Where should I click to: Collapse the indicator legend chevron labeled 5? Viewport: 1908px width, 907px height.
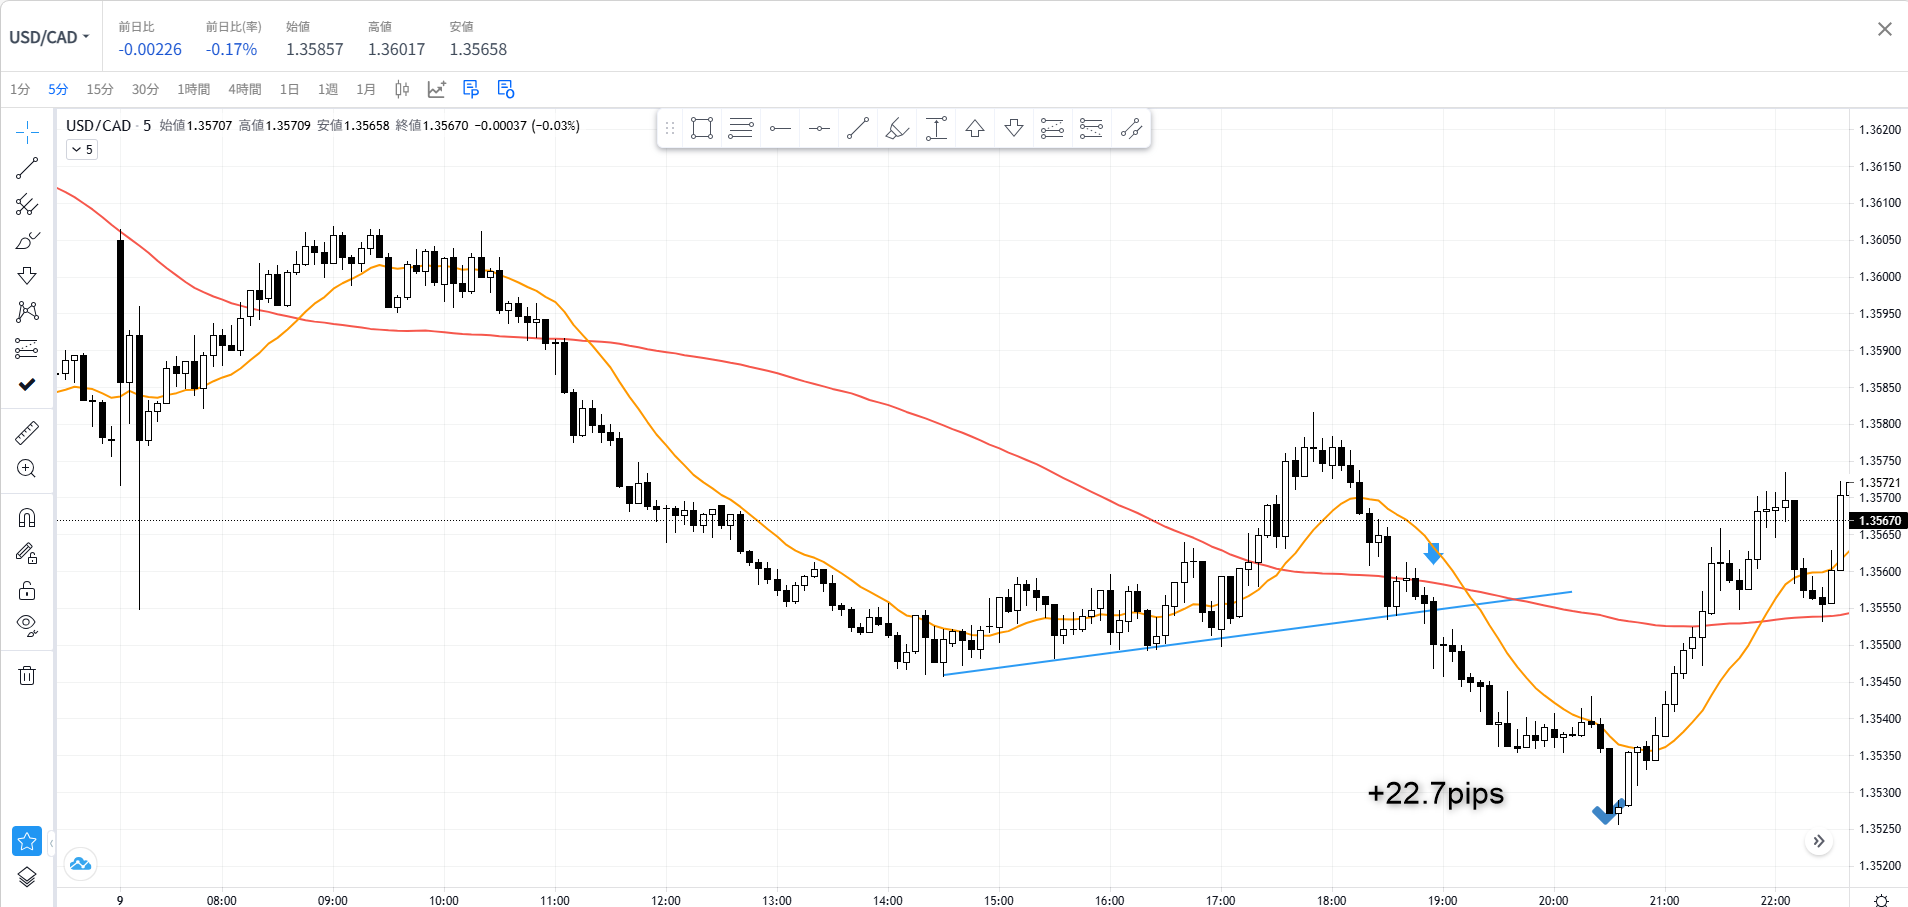click(82, 150)
